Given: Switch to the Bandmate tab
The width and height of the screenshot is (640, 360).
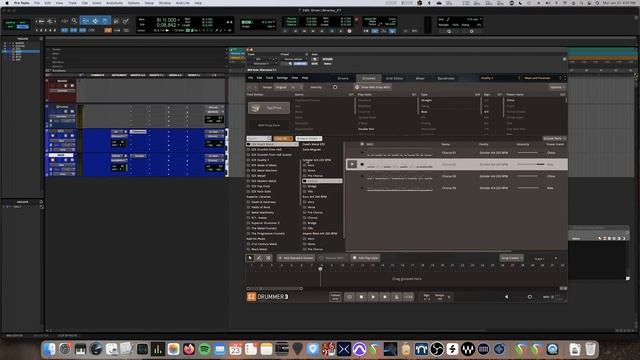Looking at the screenshot, I should click(446, 78).
